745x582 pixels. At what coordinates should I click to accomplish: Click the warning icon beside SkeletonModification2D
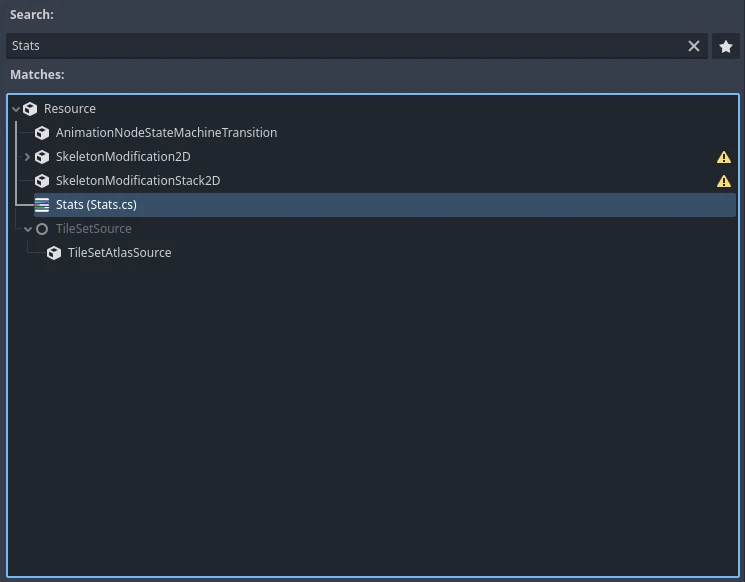(724, 157)
